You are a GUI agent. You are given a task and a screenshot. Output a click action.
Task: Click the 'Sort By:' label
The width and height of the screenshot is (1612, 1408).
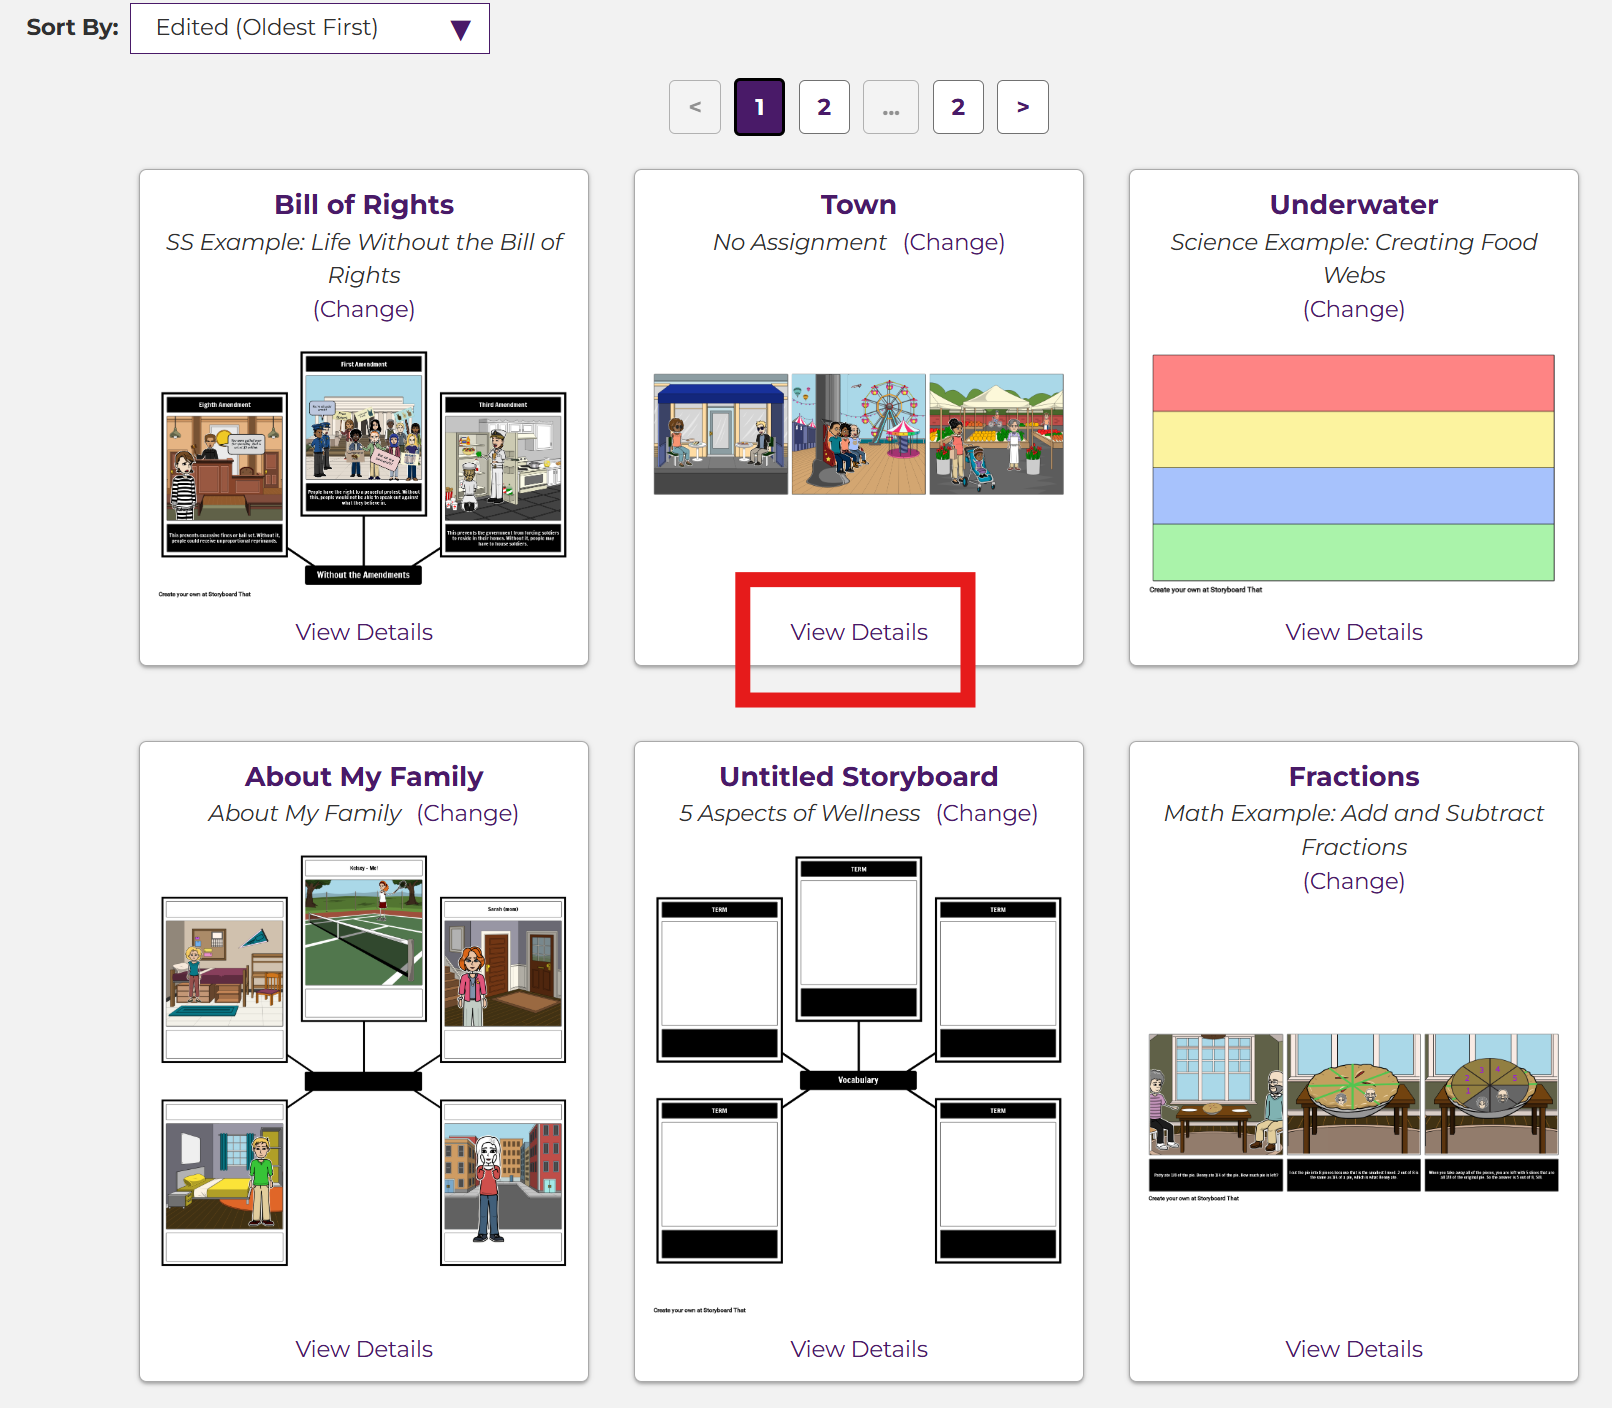73,28
